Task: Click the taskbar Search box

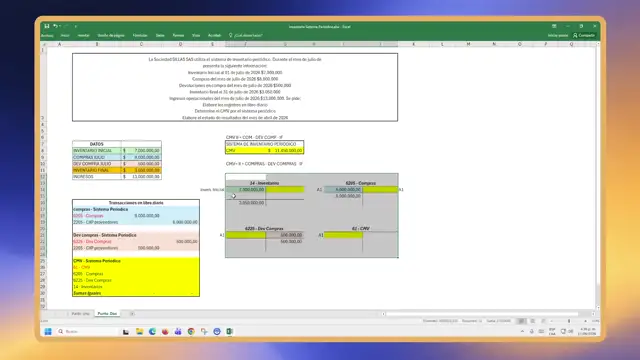Action: 86,331
